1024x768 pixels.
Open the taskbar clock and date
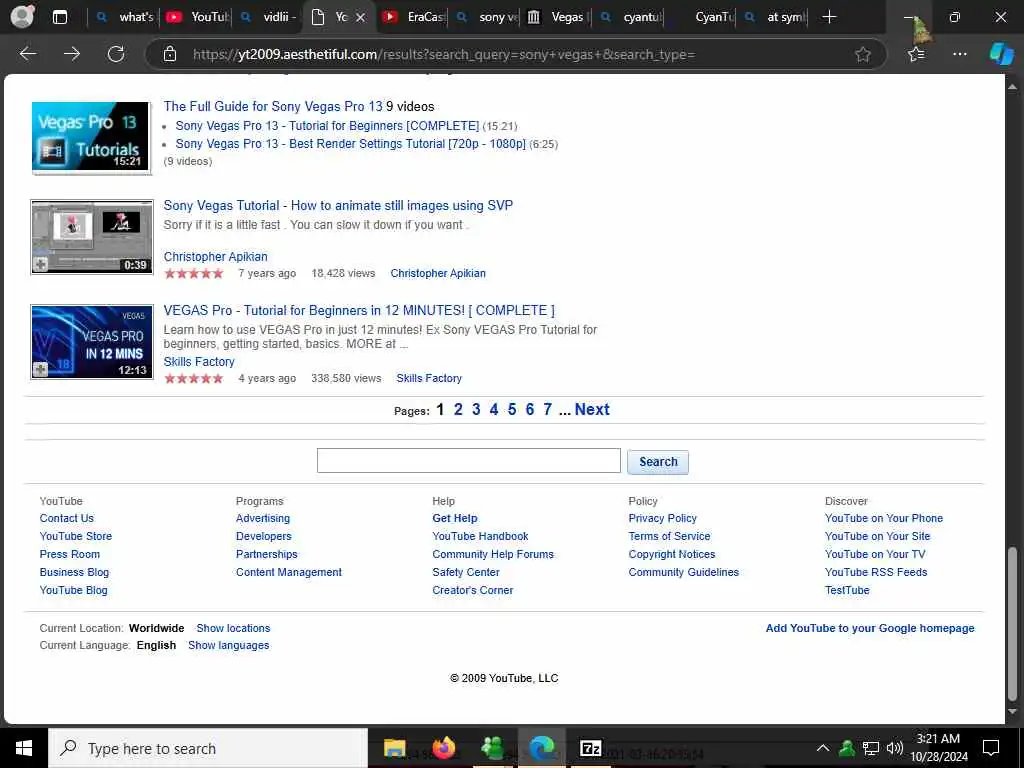938,748
